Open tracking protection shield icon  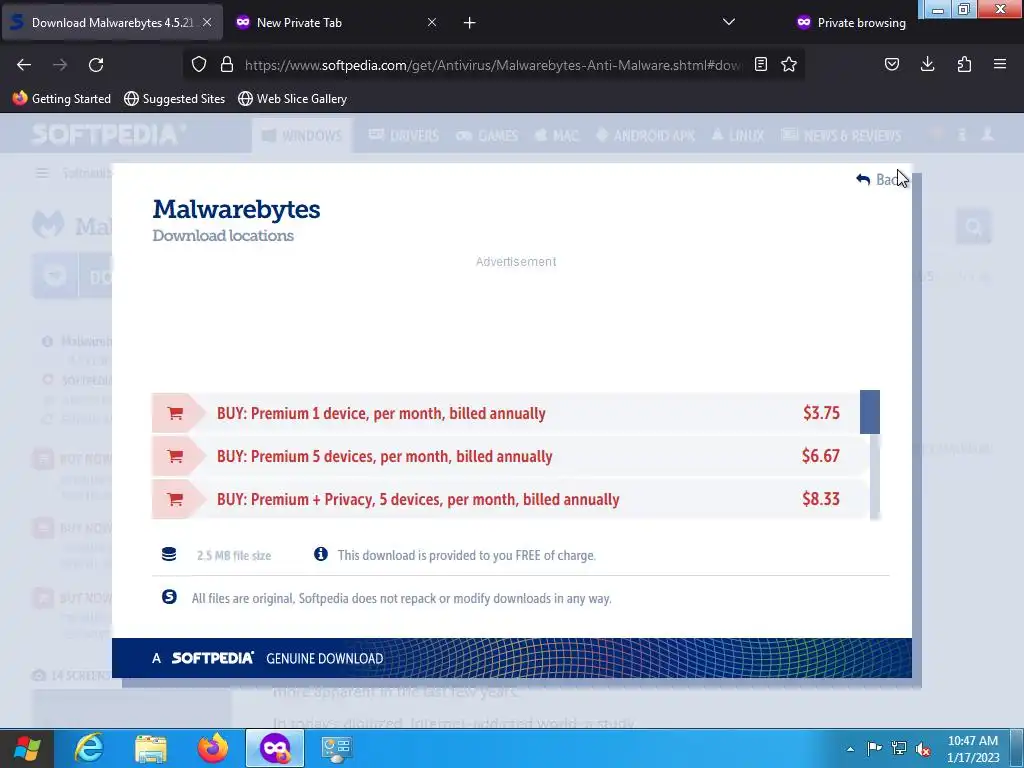199,64
